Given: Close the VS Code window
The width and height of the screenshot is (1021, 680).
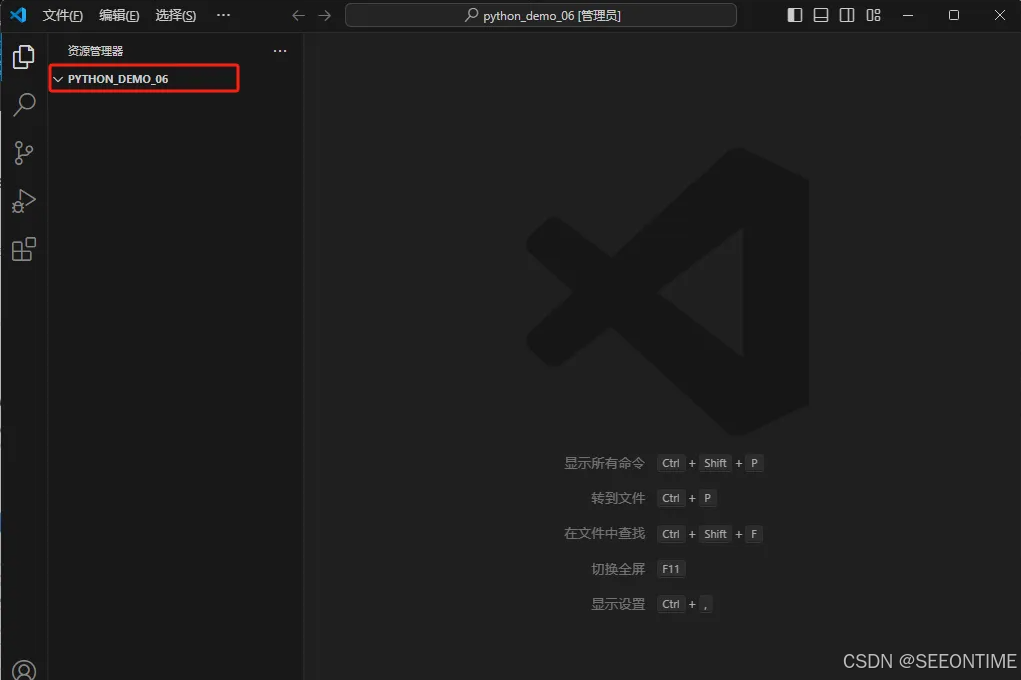Looking at the screenshot, I should coord(1000,15).
